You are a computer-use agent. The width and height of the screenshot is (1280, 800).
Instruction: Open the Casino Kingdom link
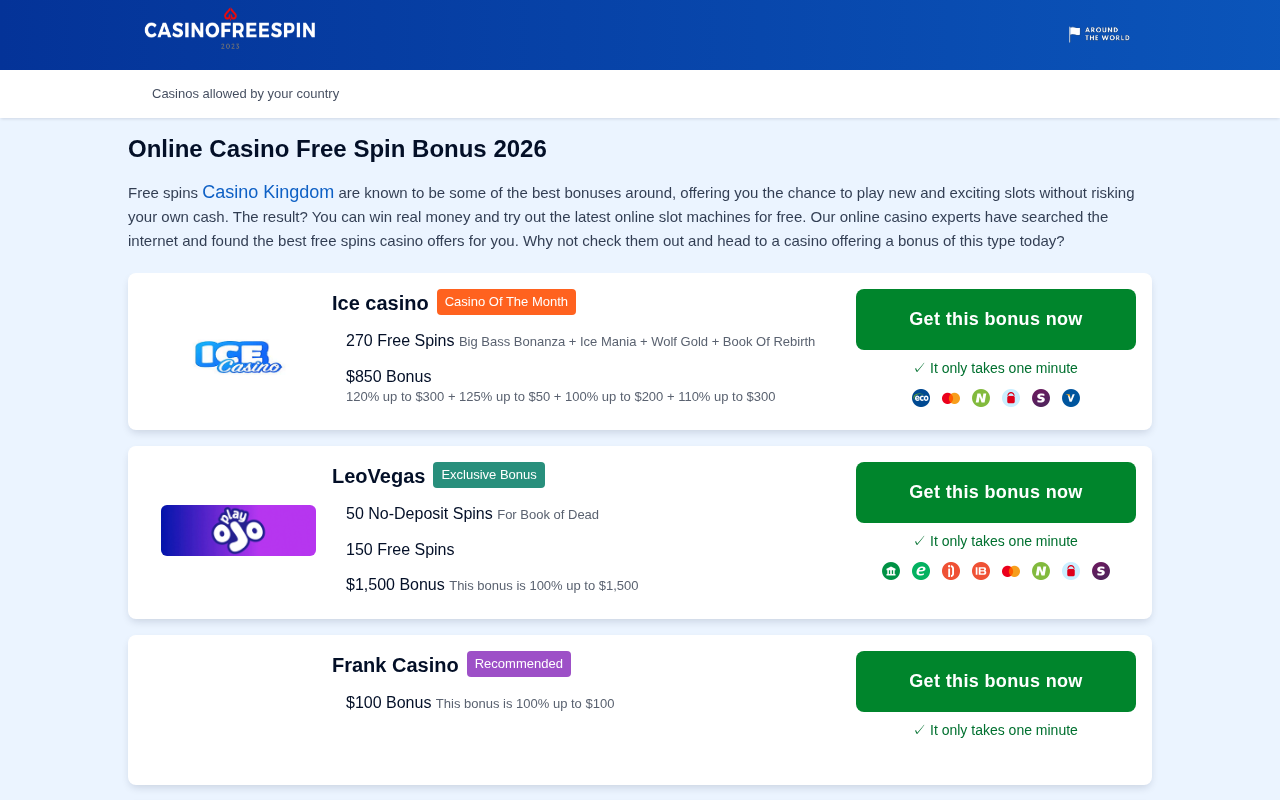(268, 192)
